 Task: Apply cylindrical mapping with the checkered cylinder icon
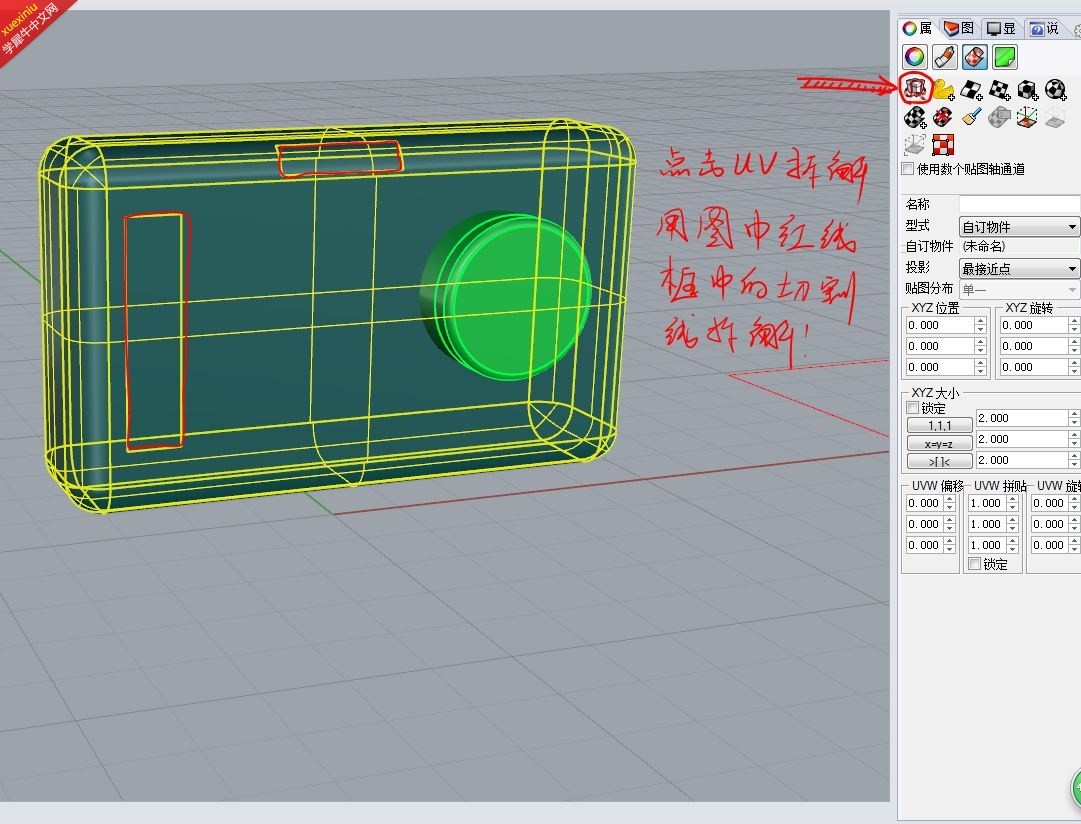915,117
